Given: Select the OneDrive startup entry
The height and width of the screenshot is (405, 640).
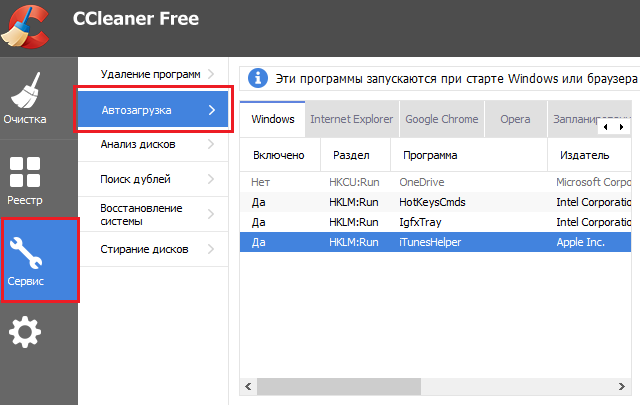Looking at the screenshot, I should tap(420, 183).
